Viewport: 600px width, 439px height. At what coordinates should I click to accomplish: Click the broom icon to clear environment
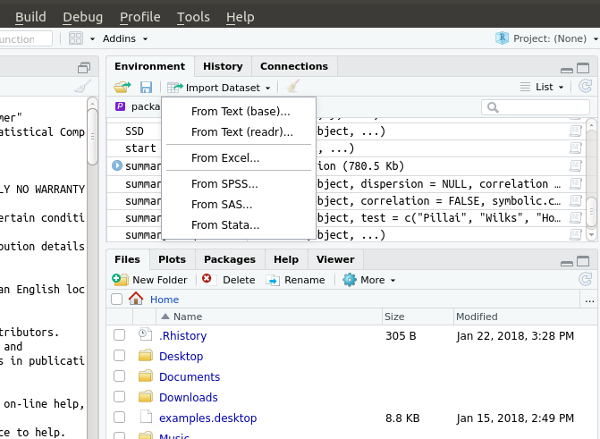[x=293, y=88]
